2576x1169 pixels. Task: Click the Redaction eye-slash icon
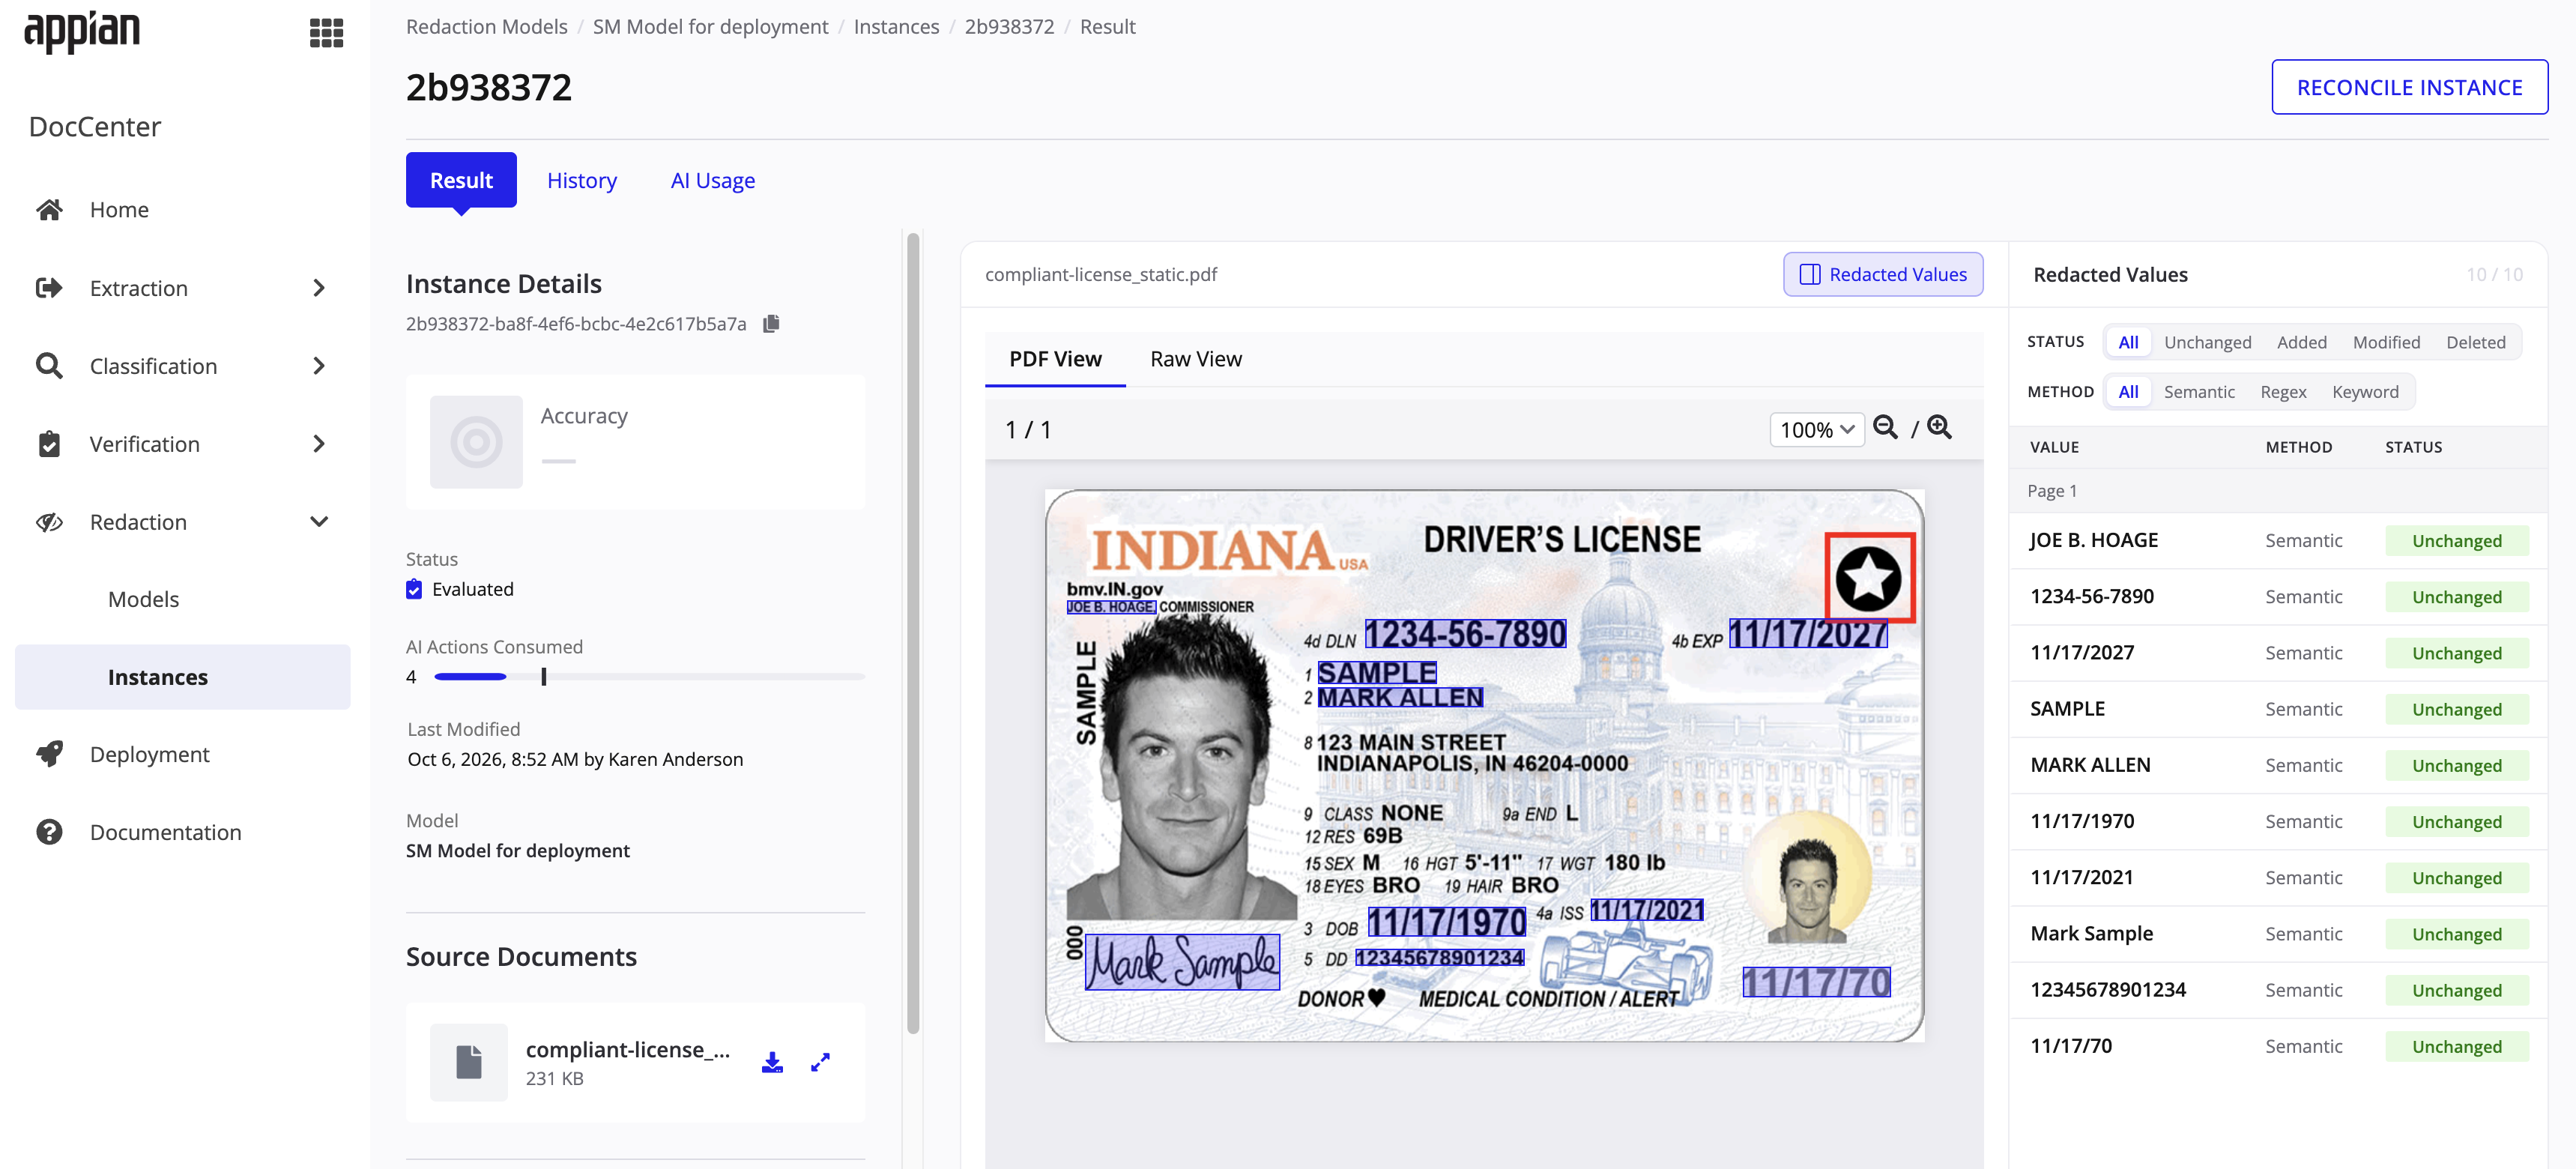click(49, 522)
